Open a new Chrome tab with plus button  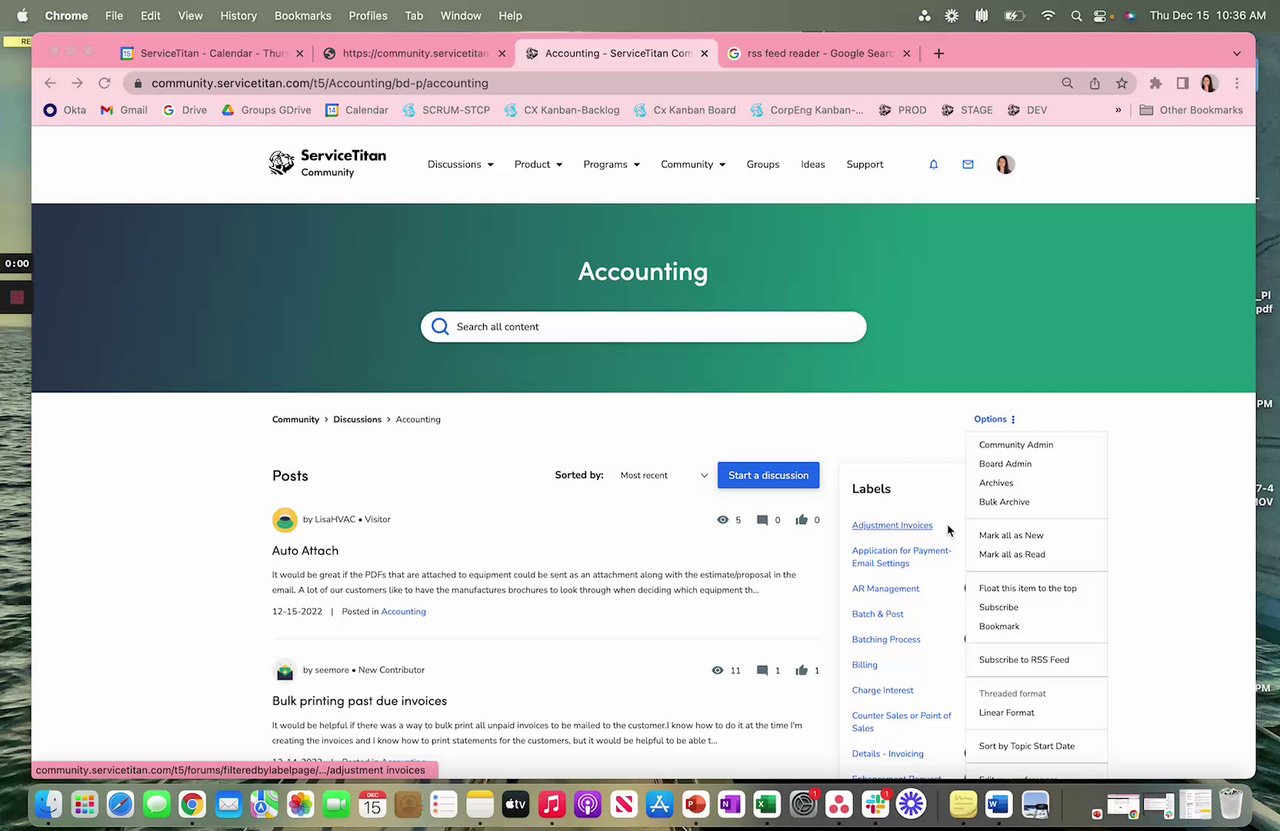click(938, 53)
